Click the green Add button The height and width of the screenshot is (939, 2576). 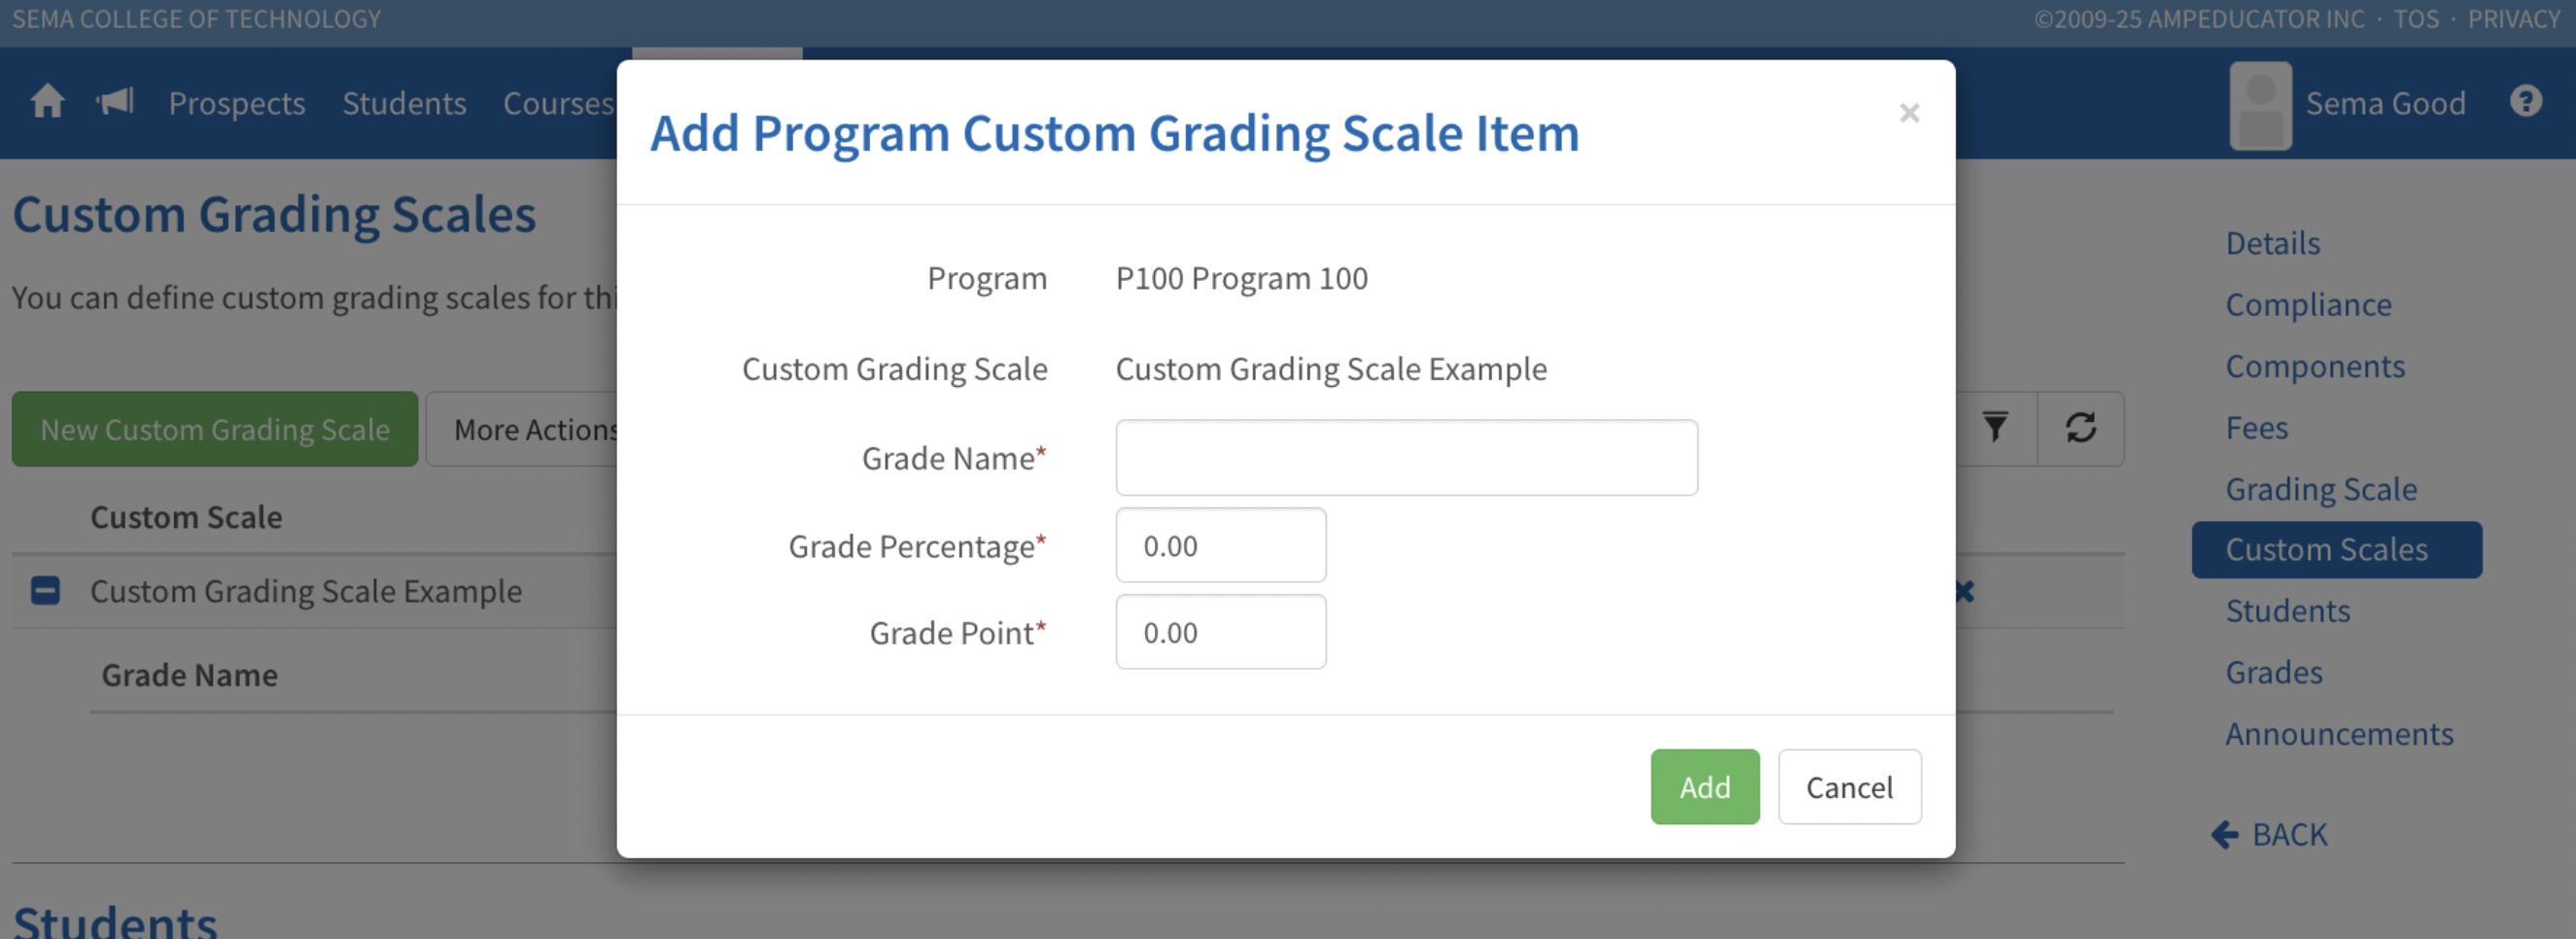pos(1704,787)
